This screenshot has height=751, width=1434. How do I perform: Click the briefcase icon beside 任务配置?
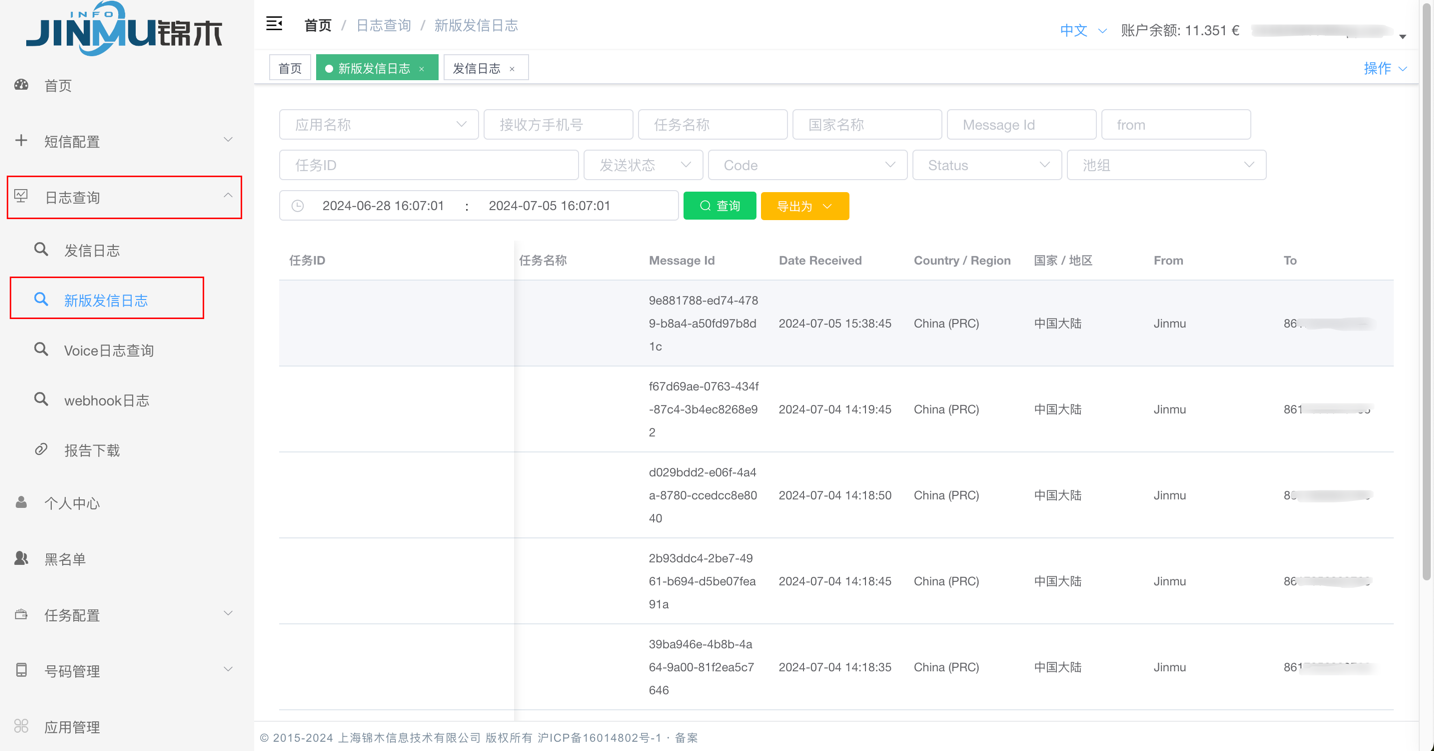(21, 614)
